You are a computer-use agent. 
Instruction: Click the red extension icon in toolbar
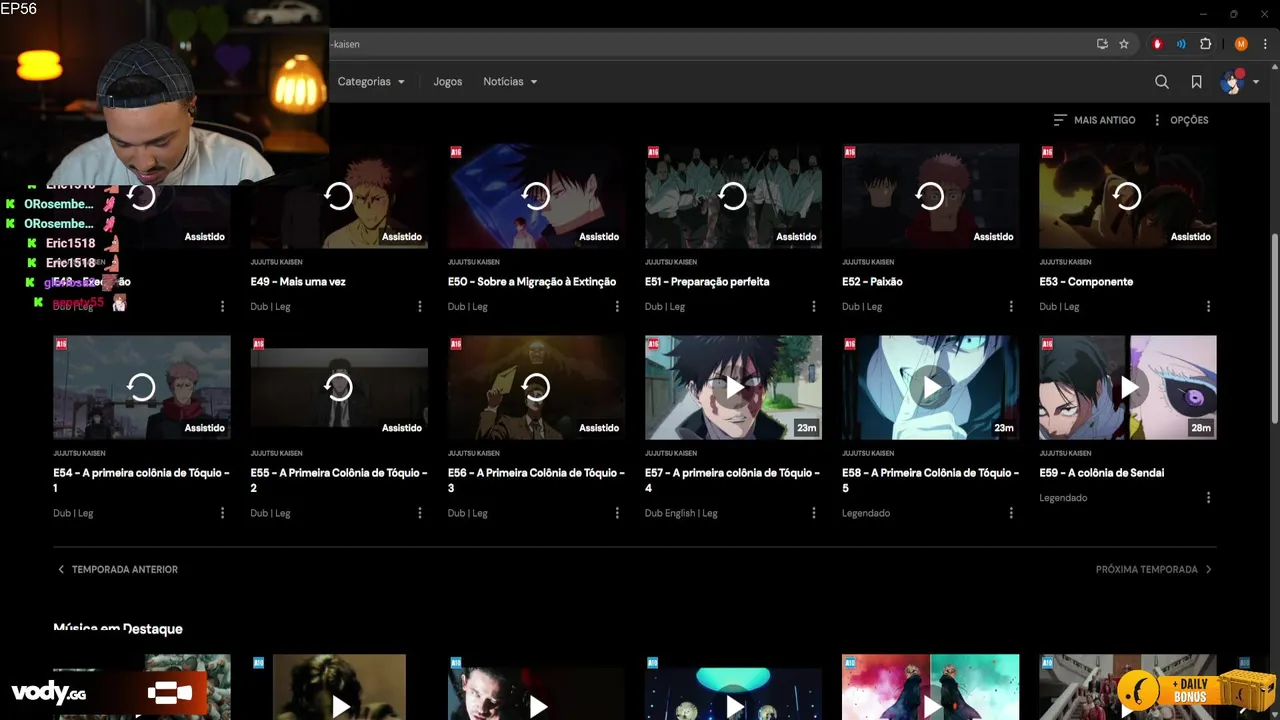point(1158,44)
